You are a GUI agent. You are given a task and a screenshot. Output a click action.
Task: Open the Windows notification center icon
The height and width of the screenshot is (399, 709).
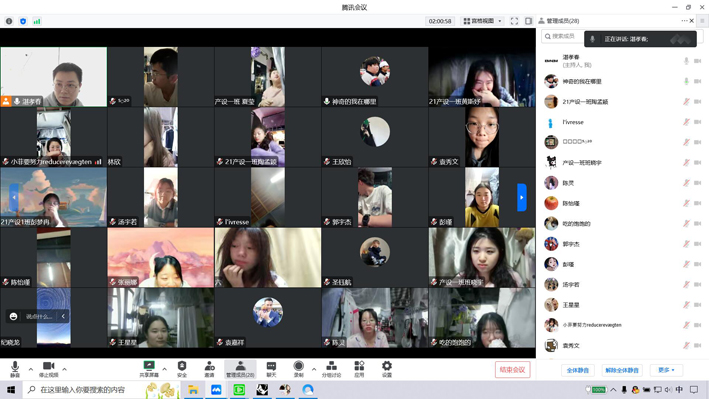pyautogui.click(x=694, y=390)
